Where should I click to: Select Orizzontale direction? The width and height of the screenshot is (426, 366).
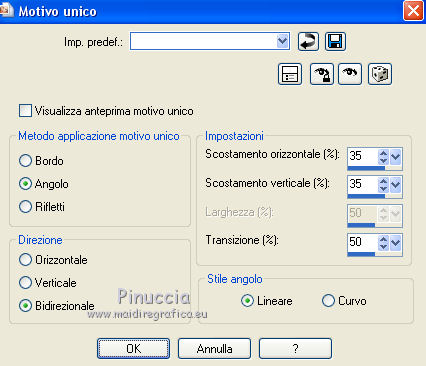click(25, 260)
